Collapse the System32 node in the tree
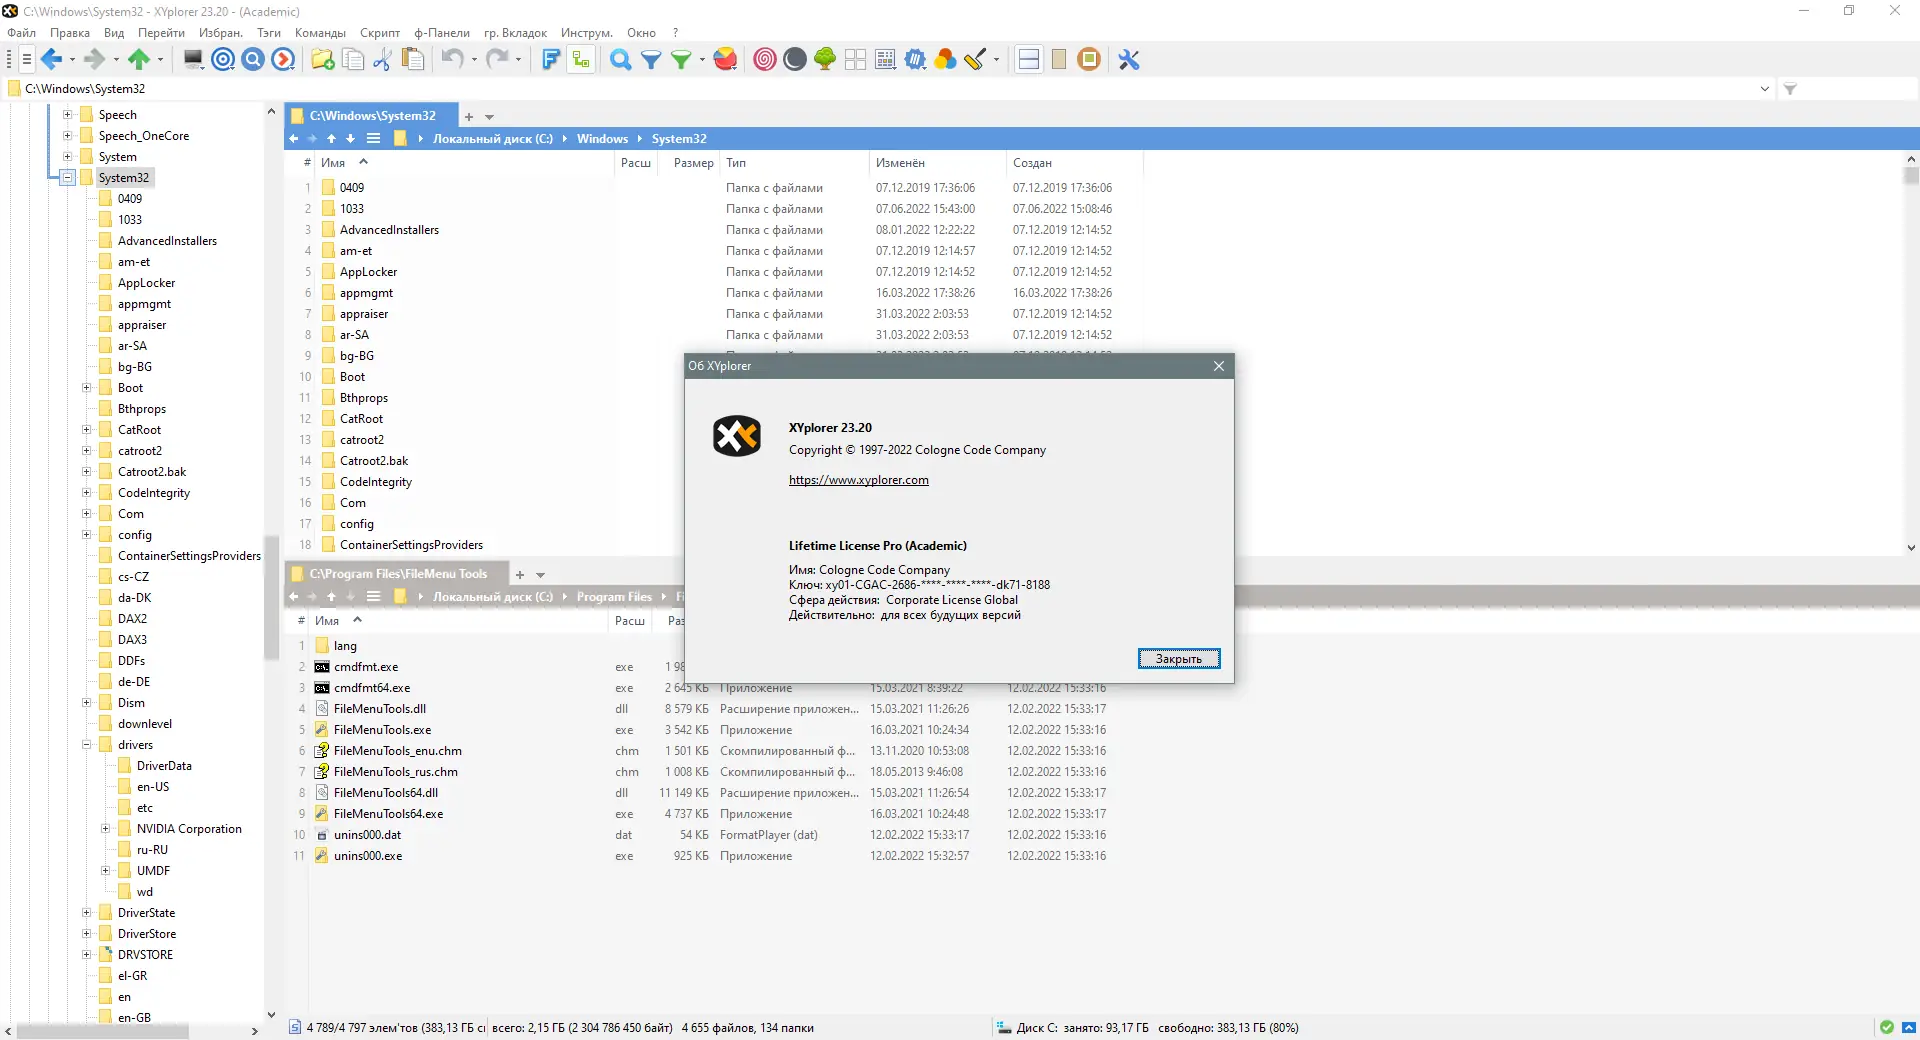Screen dimensions: 1920x1040 (67, 178)
